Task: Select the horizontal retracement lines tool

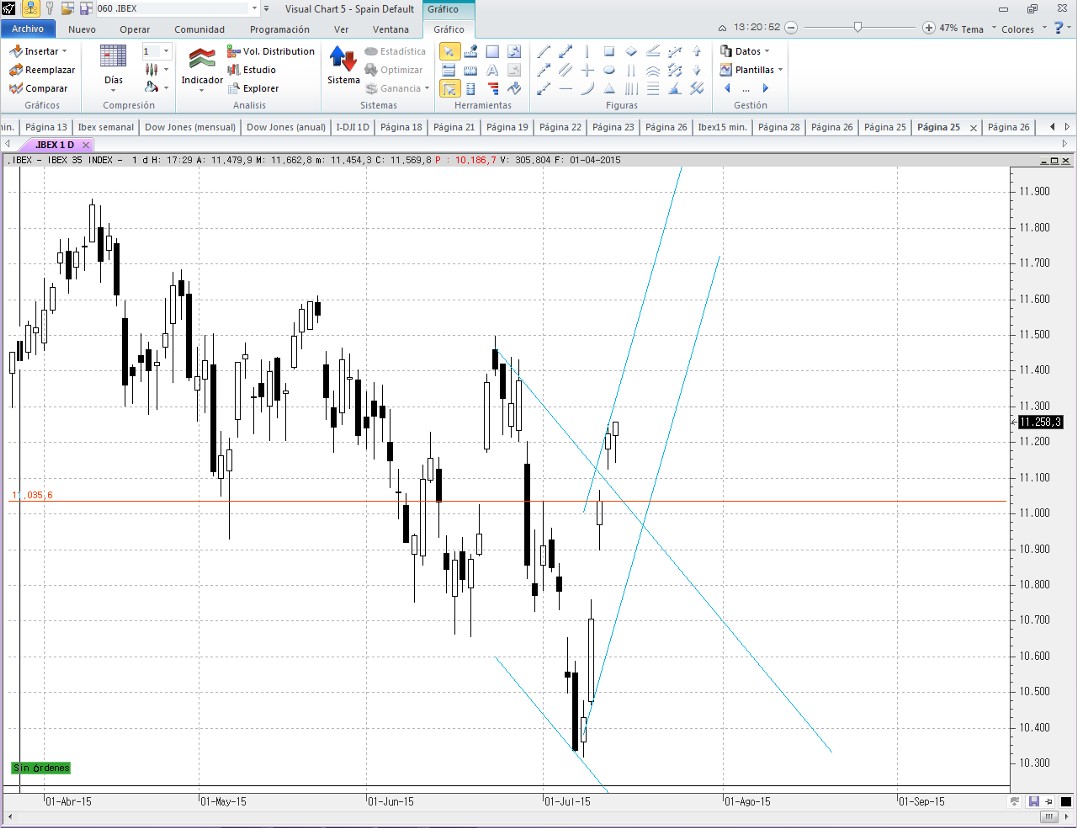Action: (653, 89)
